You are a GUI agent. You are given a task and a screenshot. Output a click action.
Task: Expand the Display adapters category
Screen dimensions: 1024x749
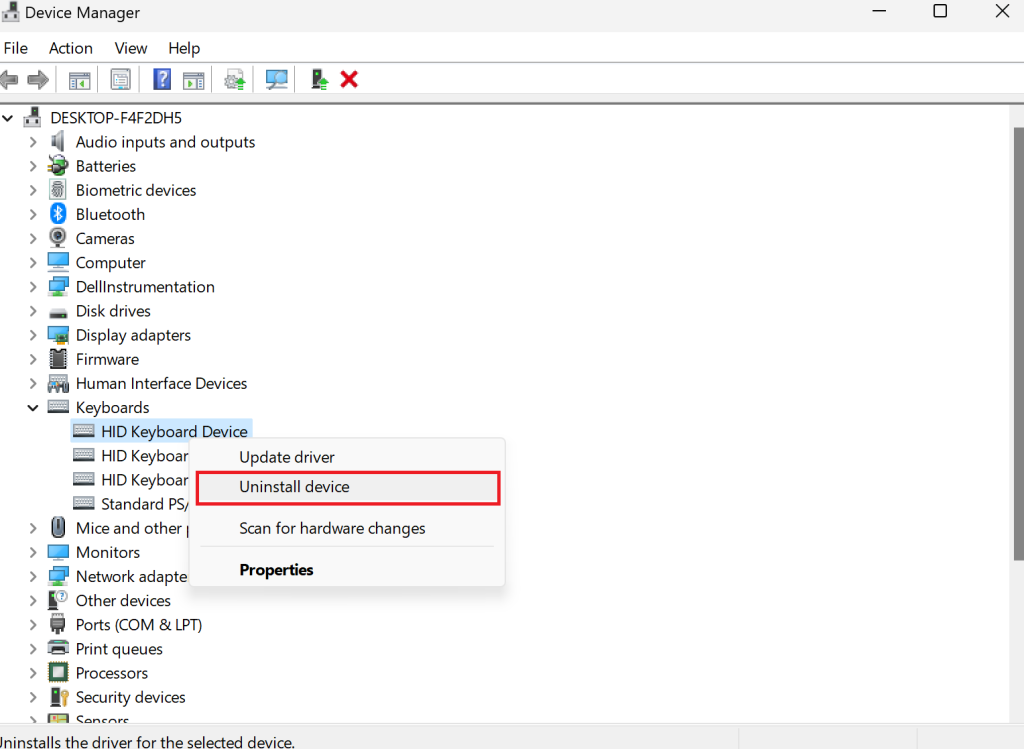pos(33,335)
